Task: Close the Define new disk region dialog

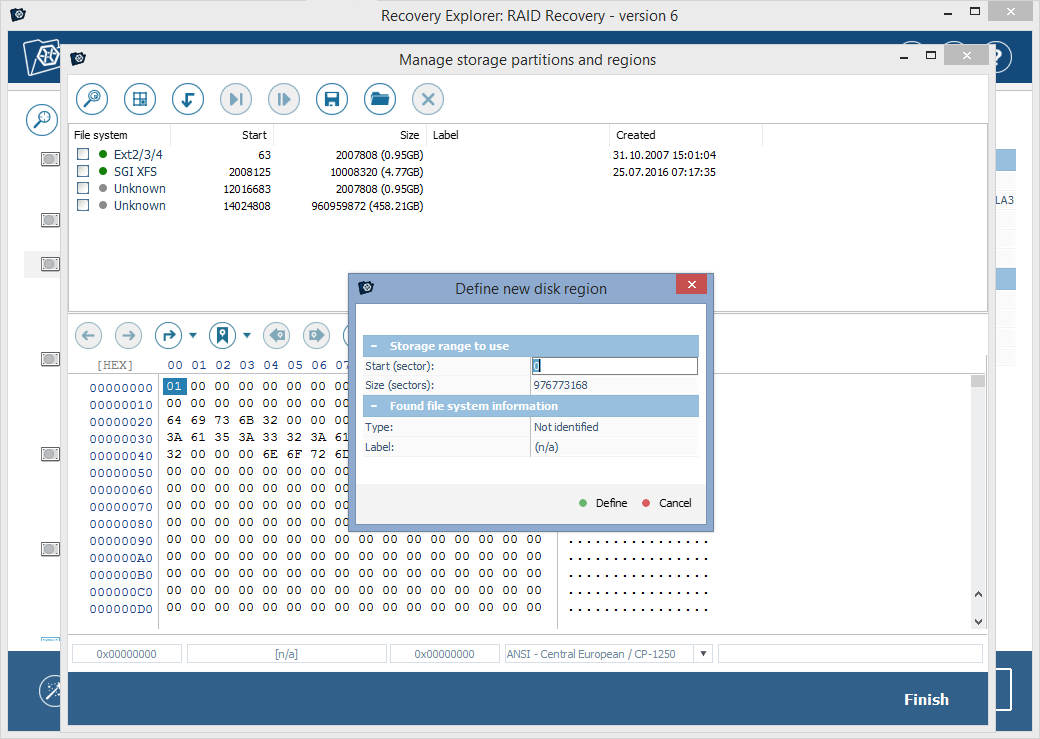Action: pos(692,285)
